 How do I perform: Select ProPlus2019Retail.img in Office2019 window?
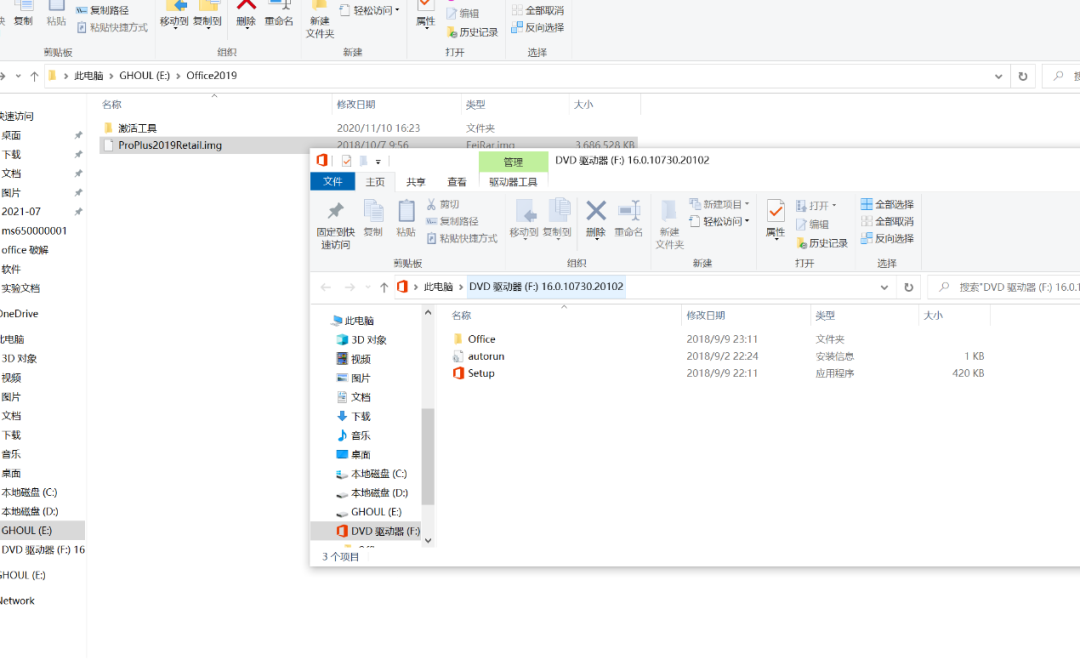click(x=169, y=145)
